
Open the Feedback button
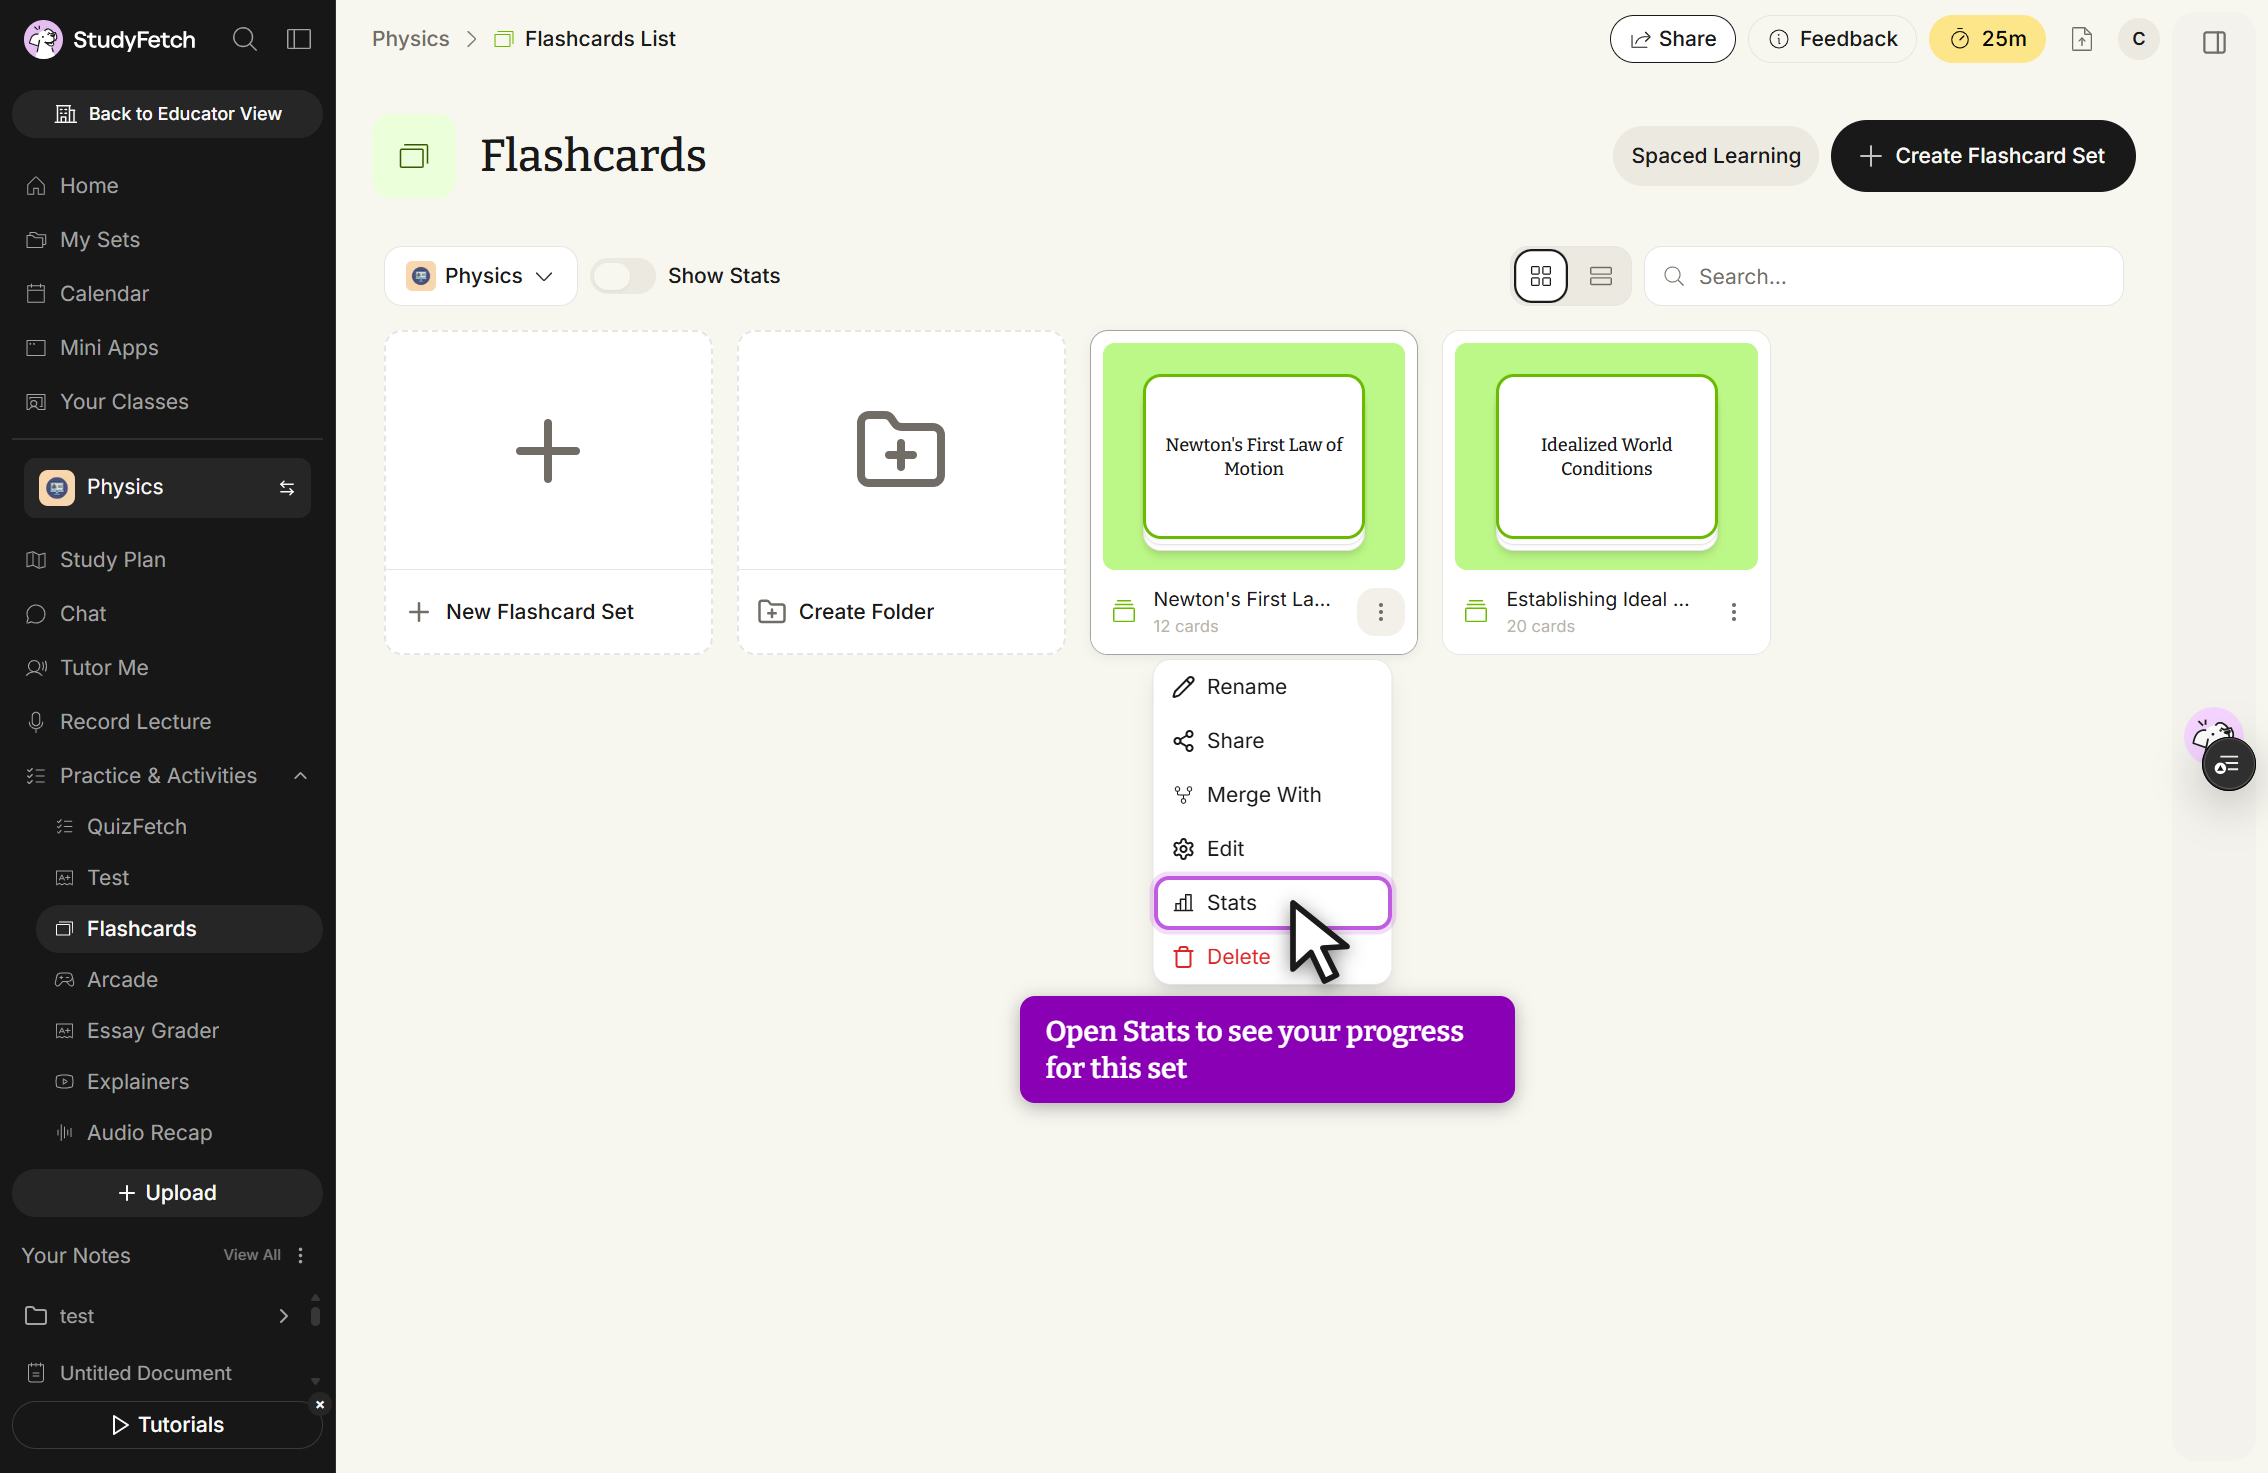pos(1832,39)
